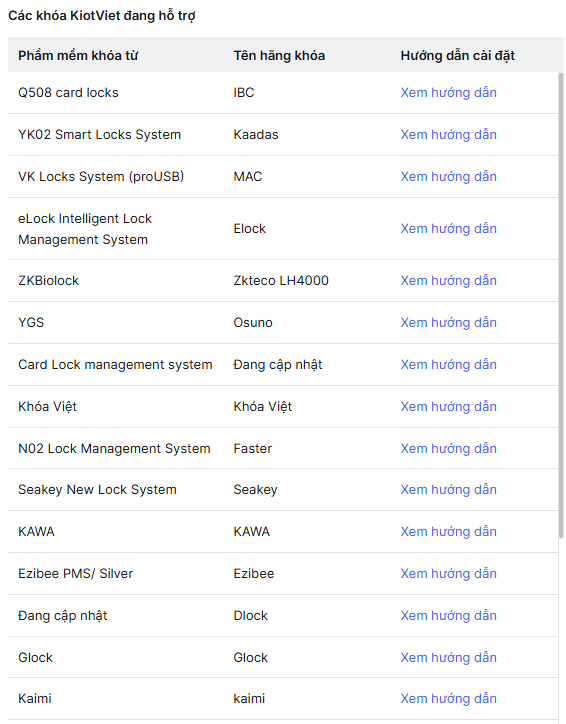Click the heading 'Các khóa KiotViet đang hỗ trợ'

(102, 16)
